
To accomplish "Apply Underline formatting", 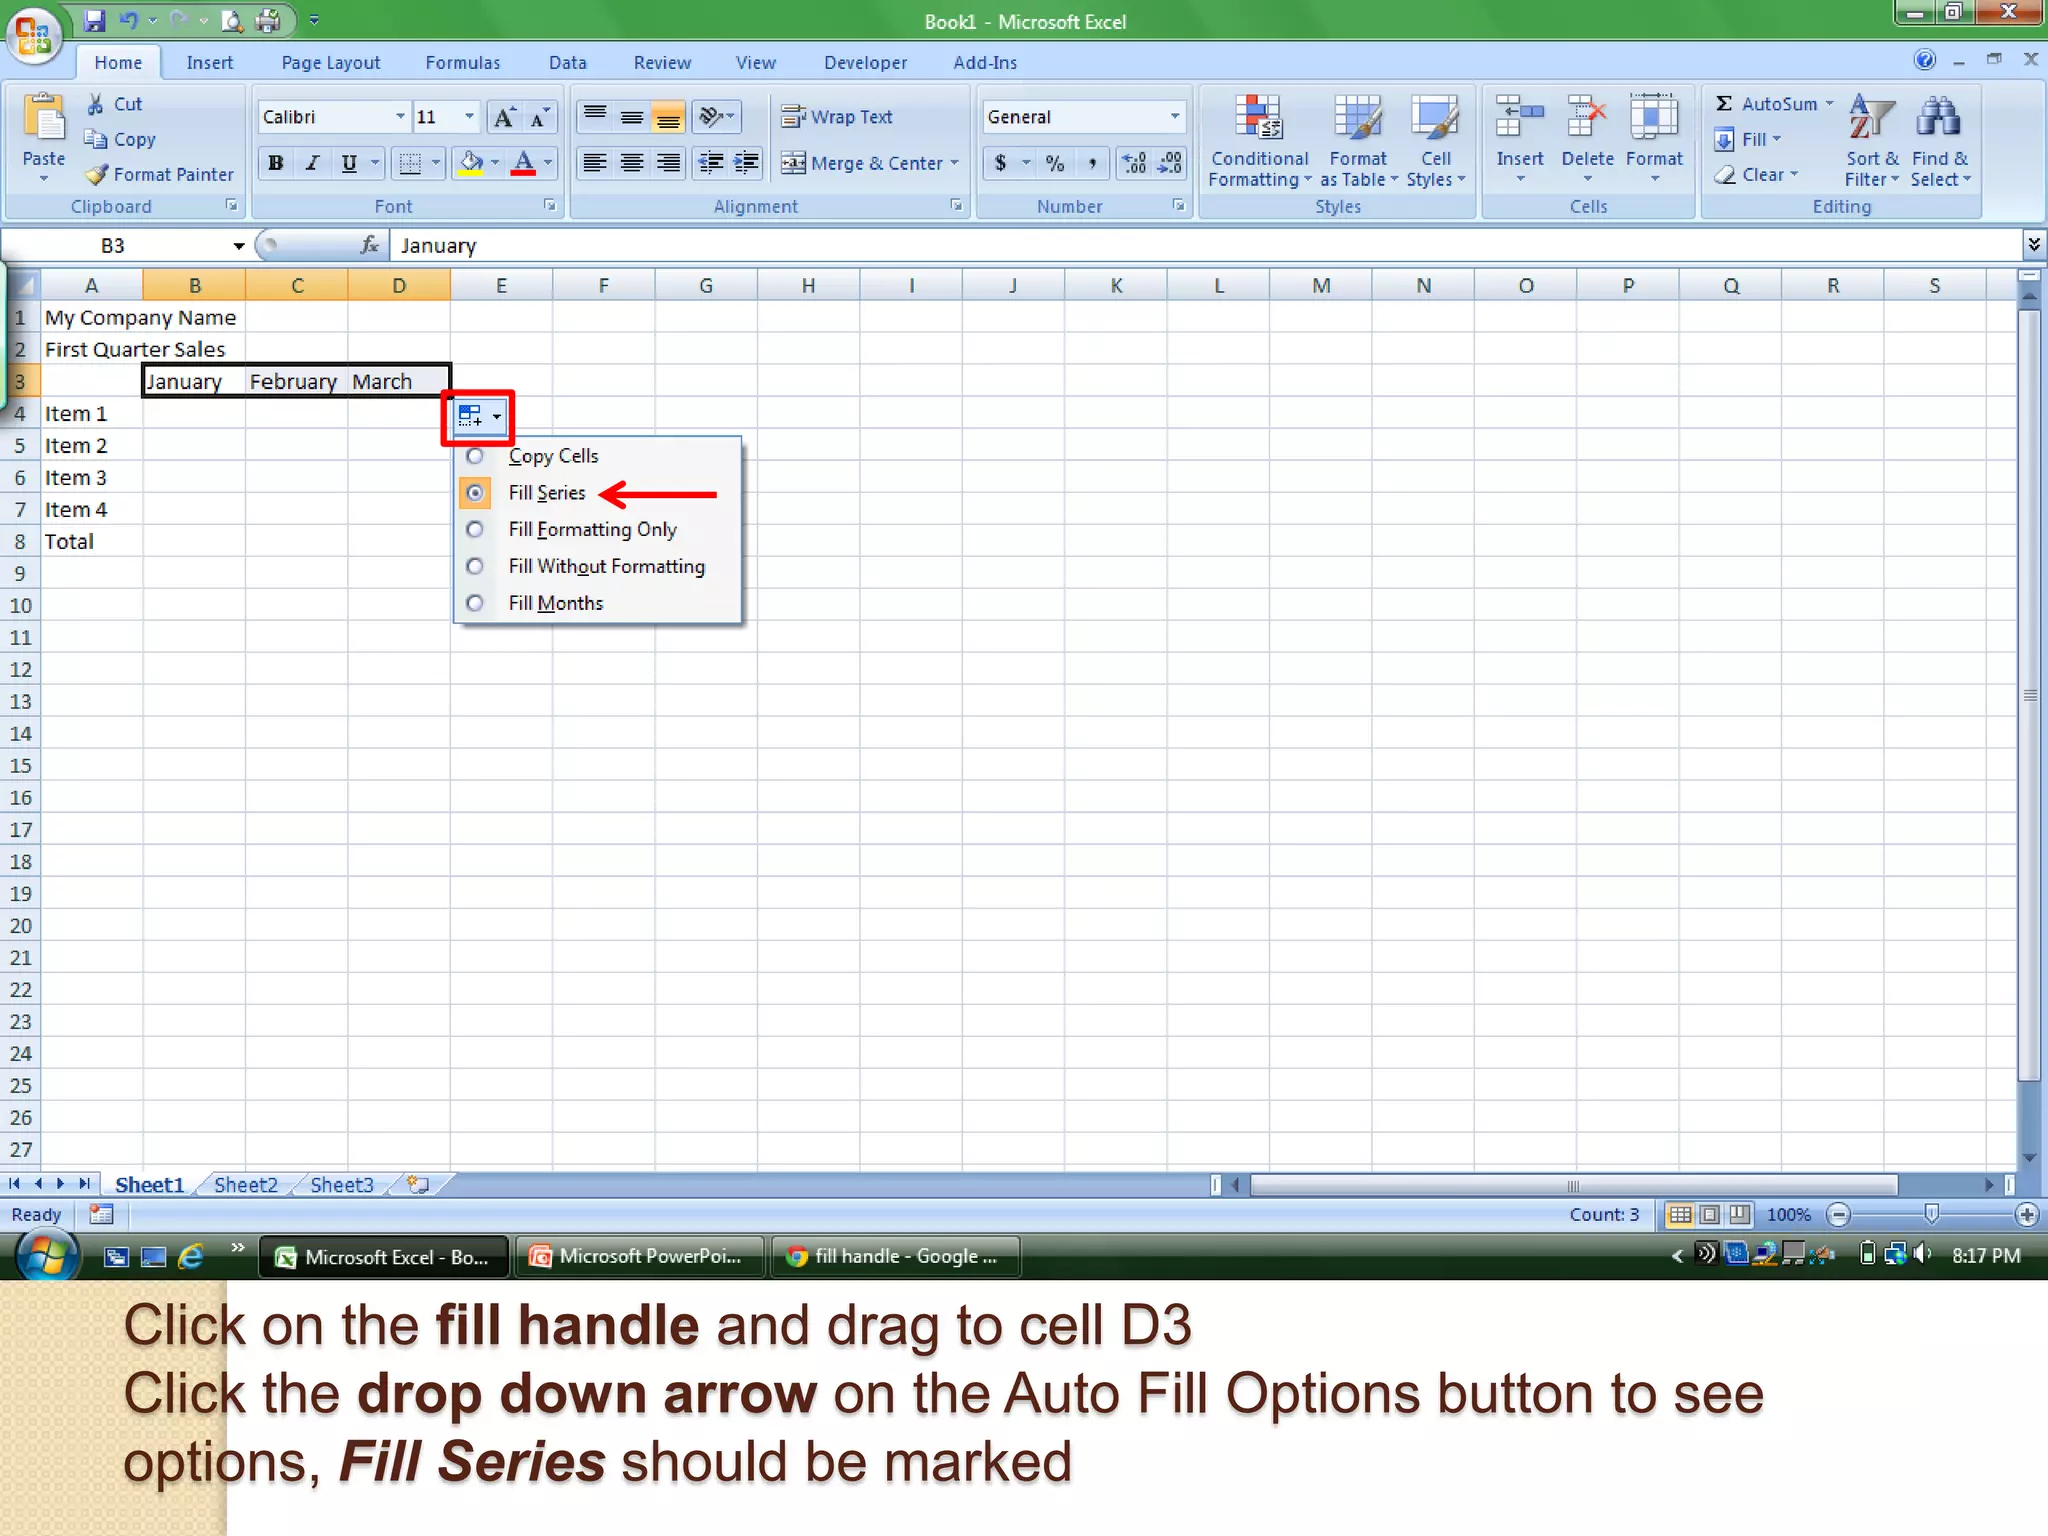I will (349, 163).
